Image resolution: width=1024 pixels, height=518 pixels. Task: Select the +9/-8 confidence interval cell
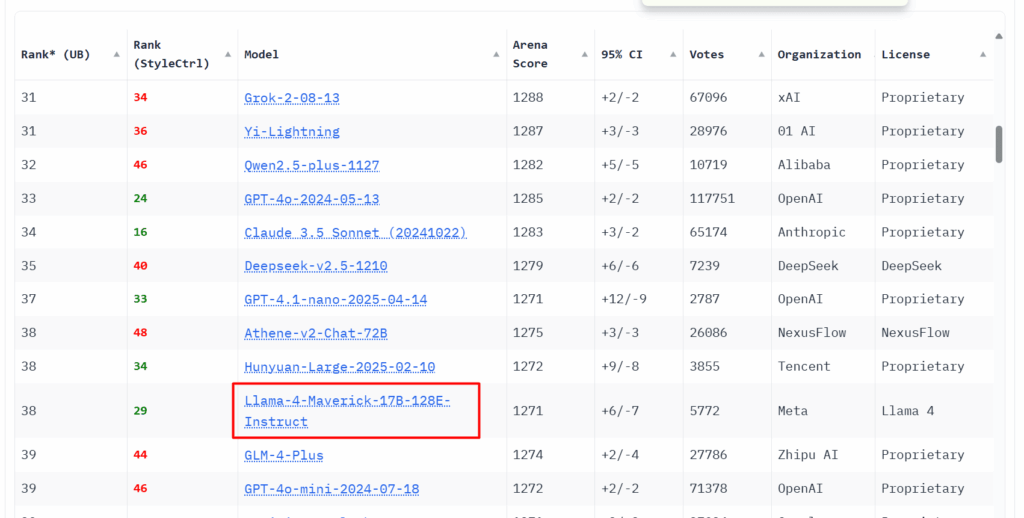coord(620,366)
